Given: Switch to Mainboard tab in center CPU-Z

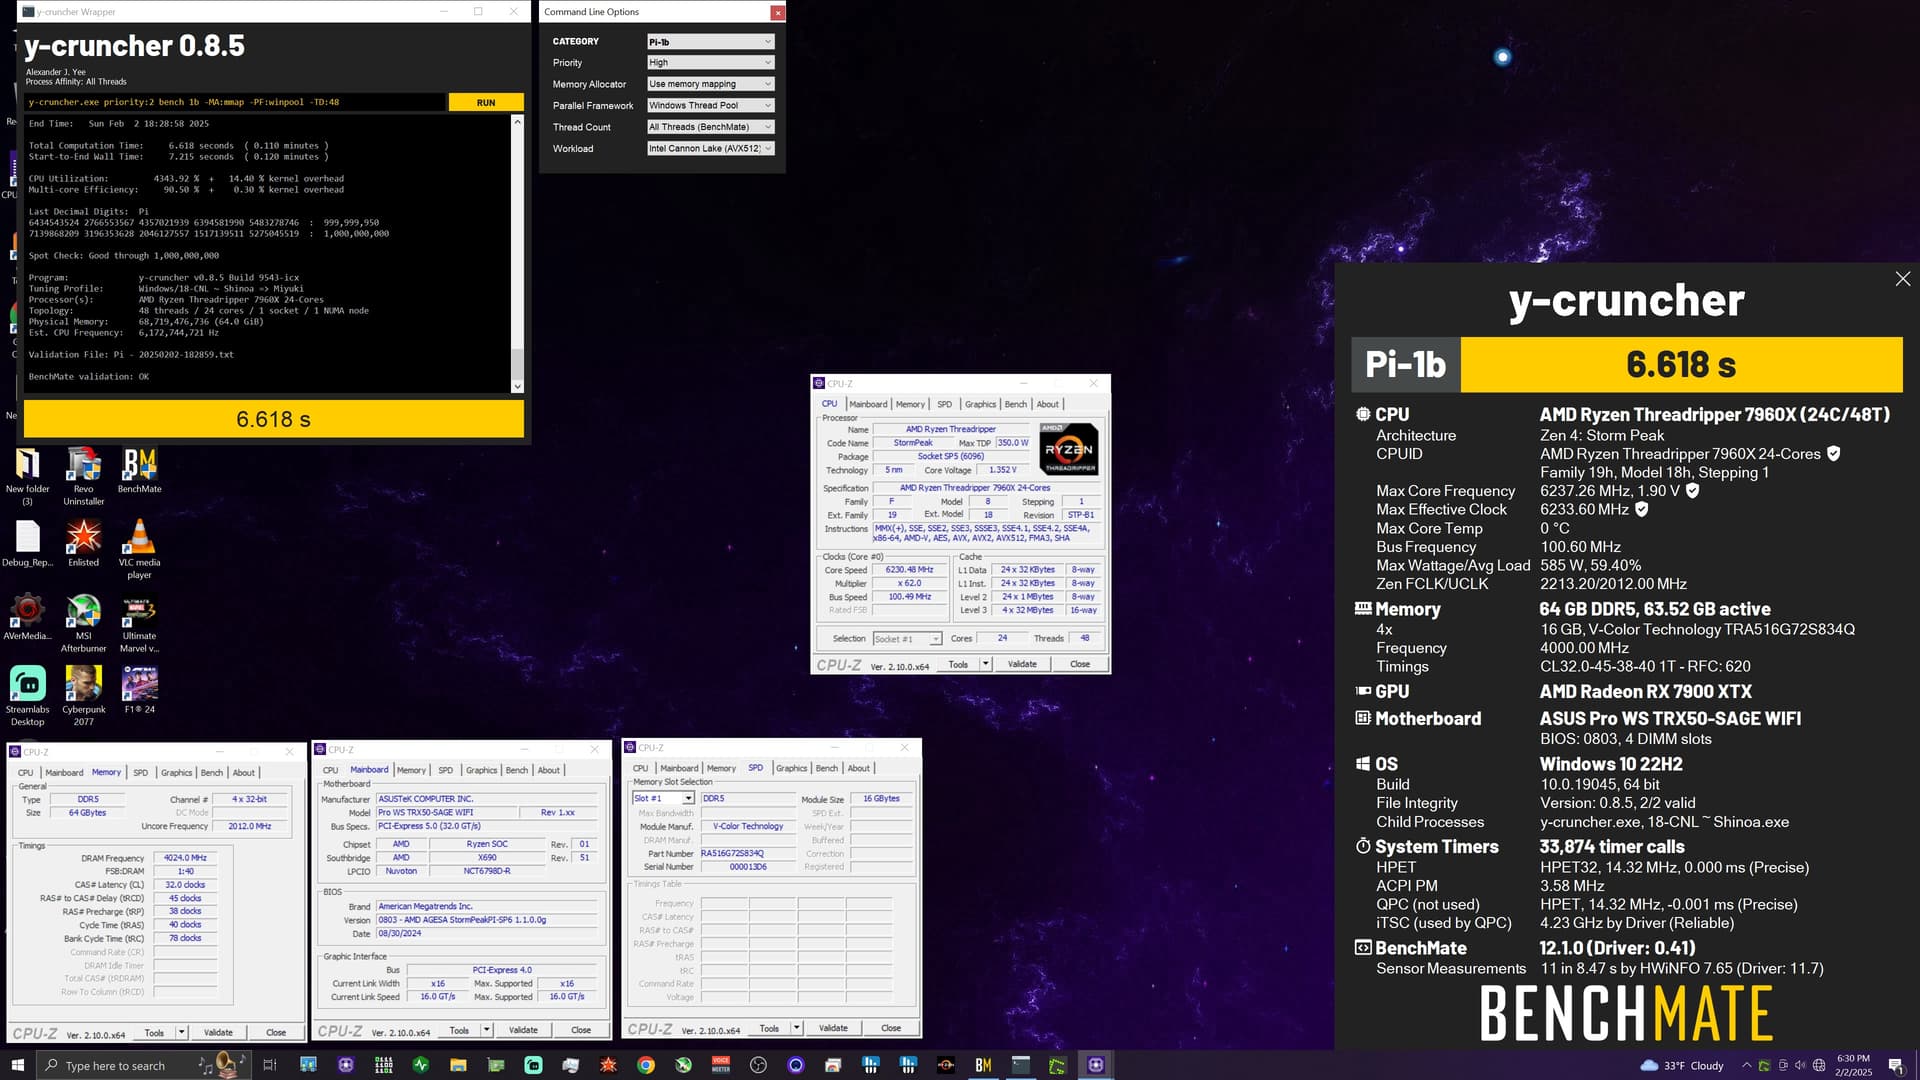Looking at the screenshot, I should click(x=868, y=404).
